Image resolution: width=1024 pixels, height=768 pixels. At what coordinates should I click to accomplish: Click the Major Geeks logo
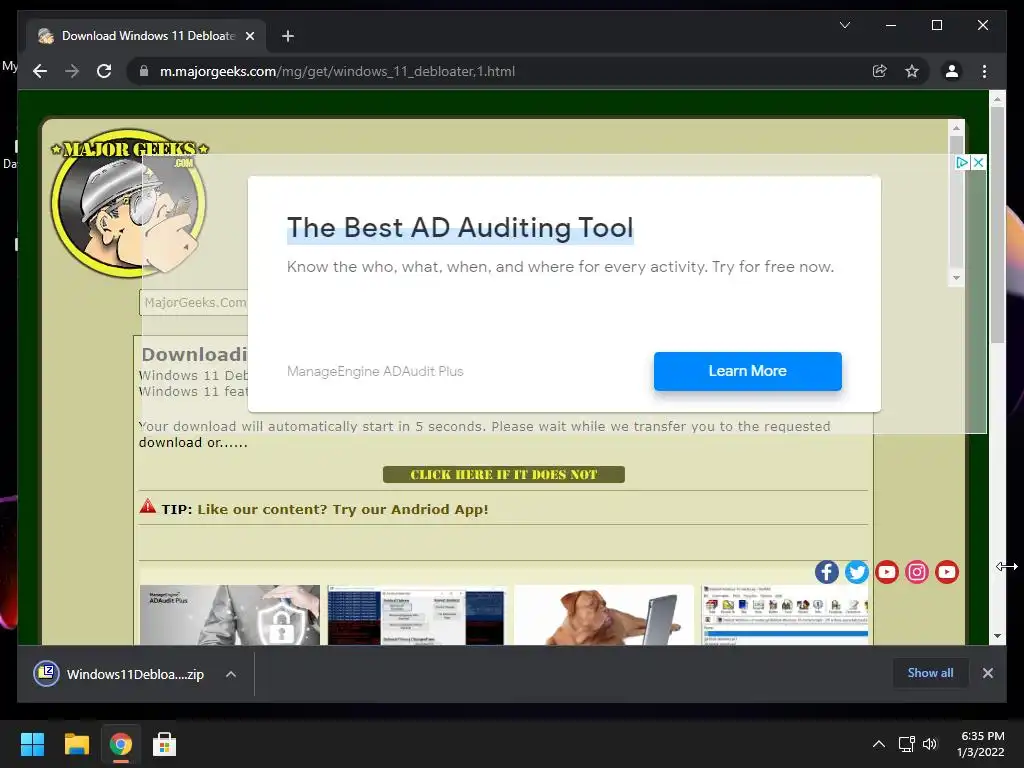pyautogui.click(x=129, y=202)
